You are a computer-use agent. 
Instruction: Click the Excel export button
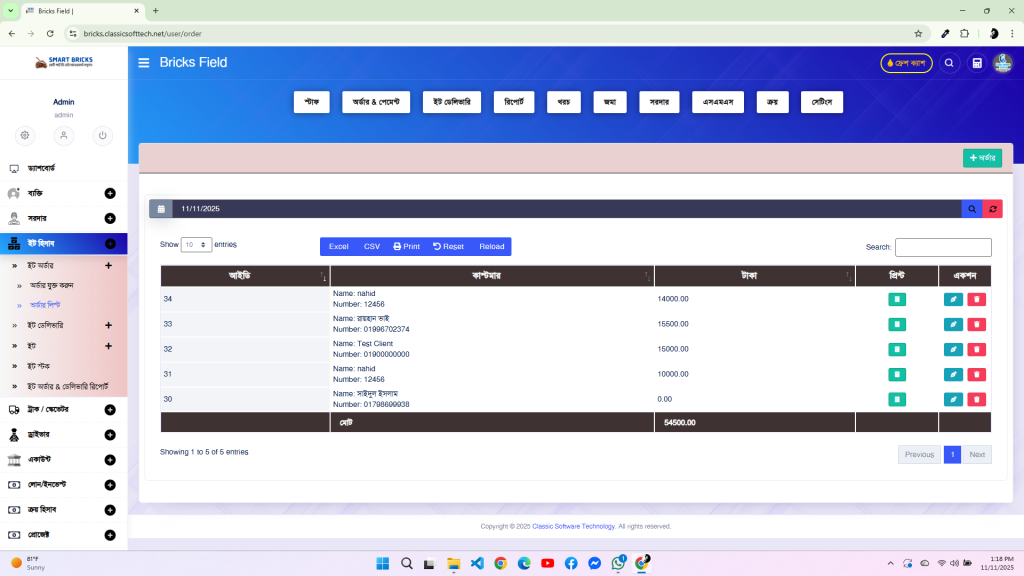coord(338,246)
